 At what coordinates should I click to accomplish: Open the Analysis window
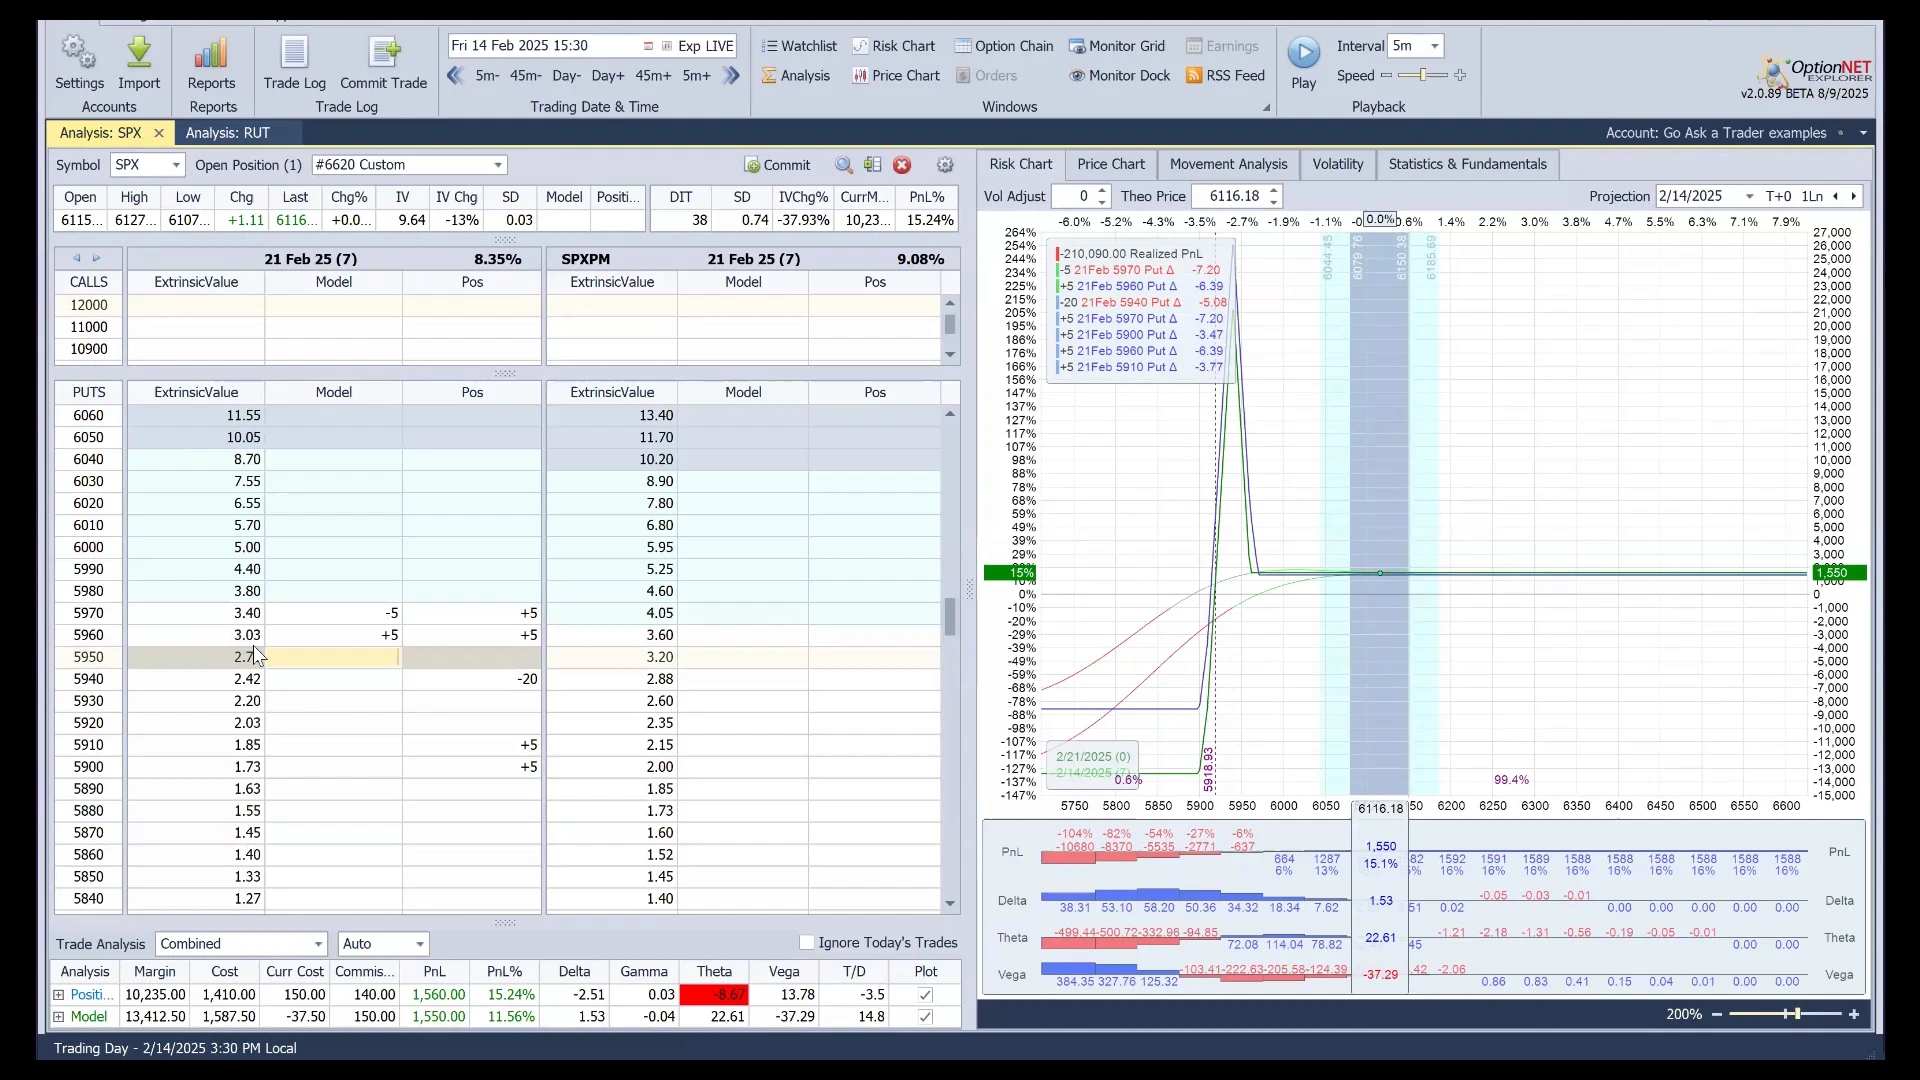795,75
